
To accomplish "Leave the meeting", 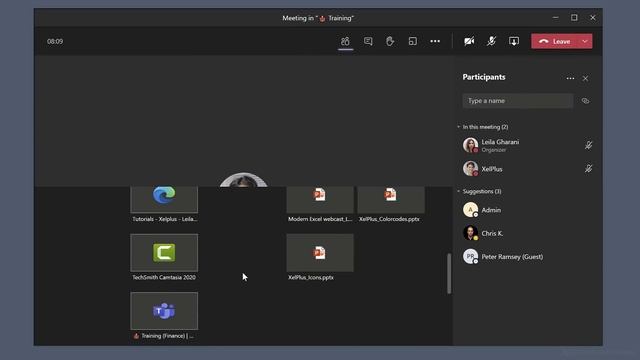I will [x=555, y=41].
